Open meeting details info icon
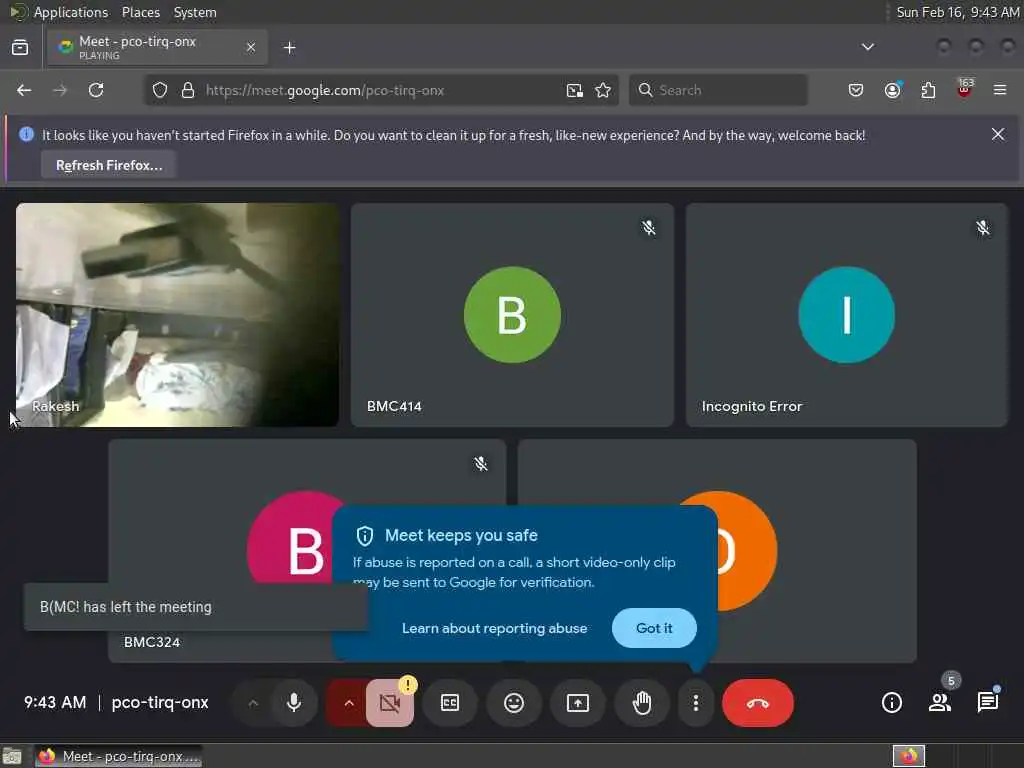The image size is (1024, 768). pyautogui.click(x=891, y=703)
